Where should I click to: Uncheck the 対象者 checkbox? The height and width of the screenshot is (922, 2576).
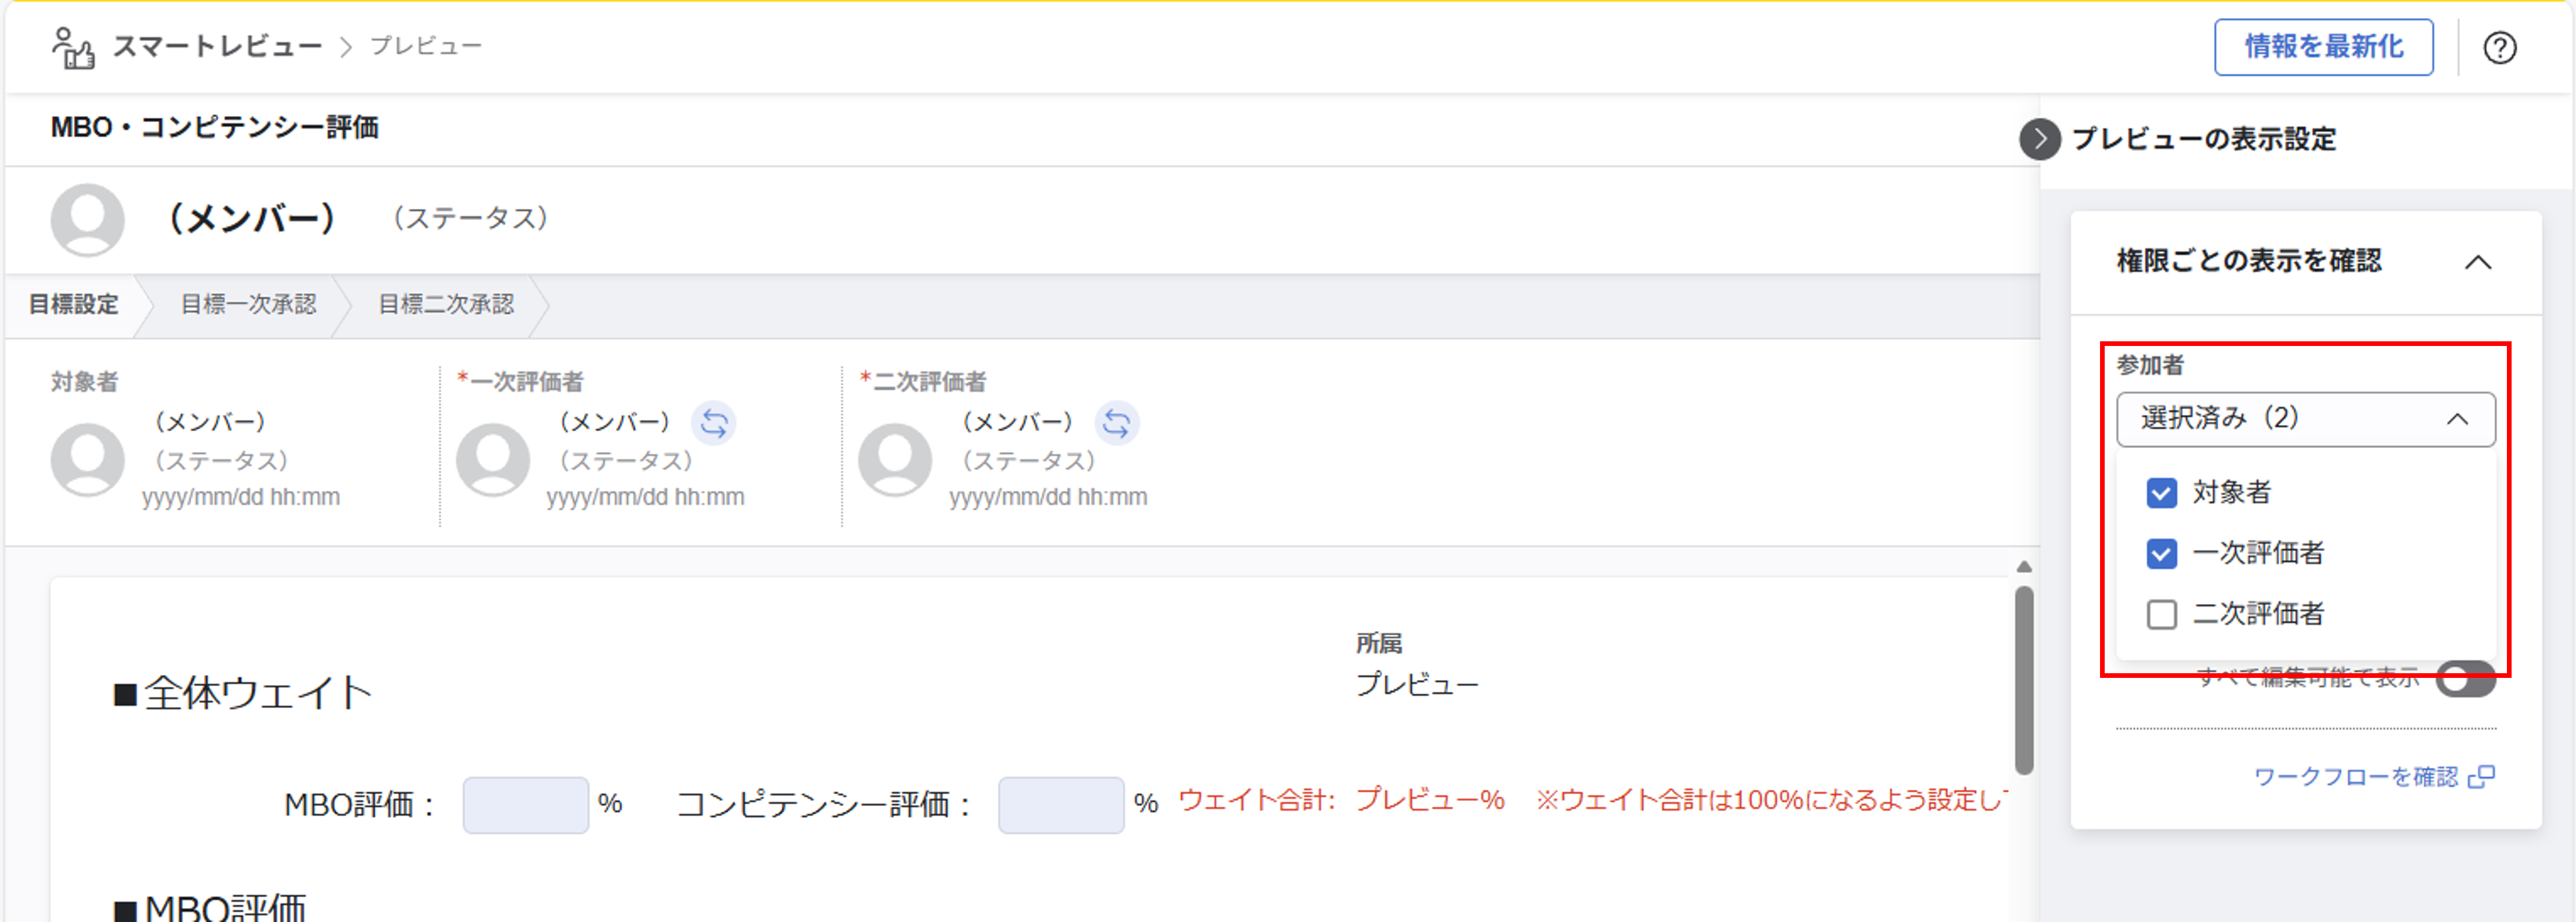click(x=2161, y=493)
